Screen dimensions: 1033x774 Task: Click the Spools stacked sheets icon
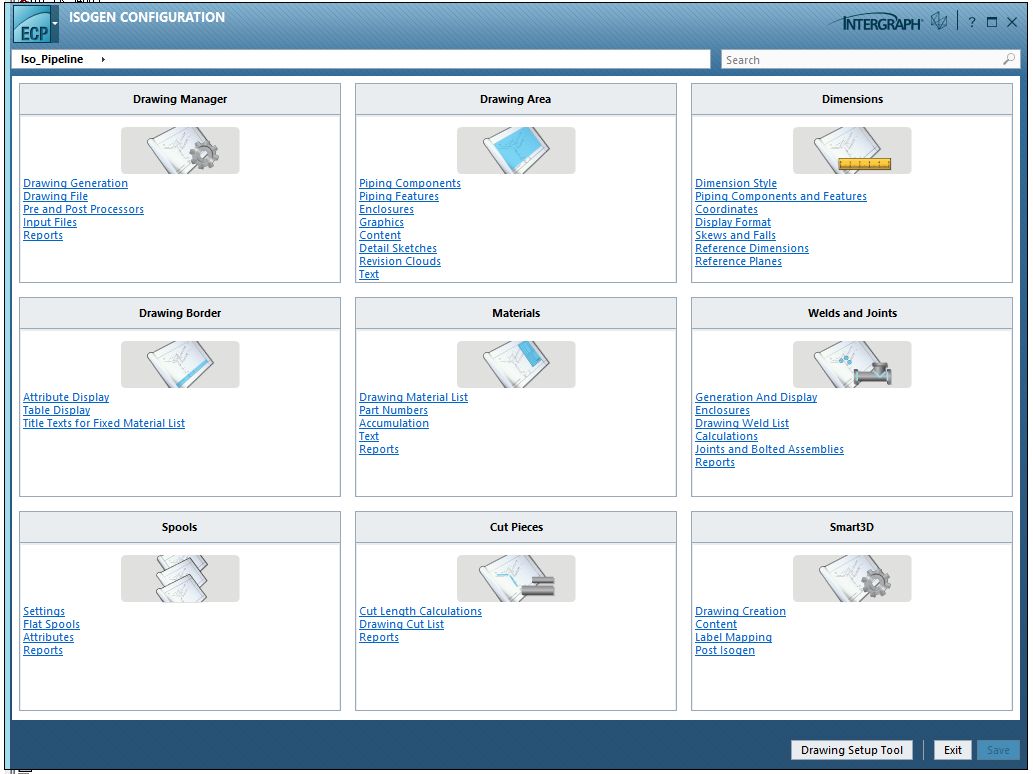coord(180,578)
